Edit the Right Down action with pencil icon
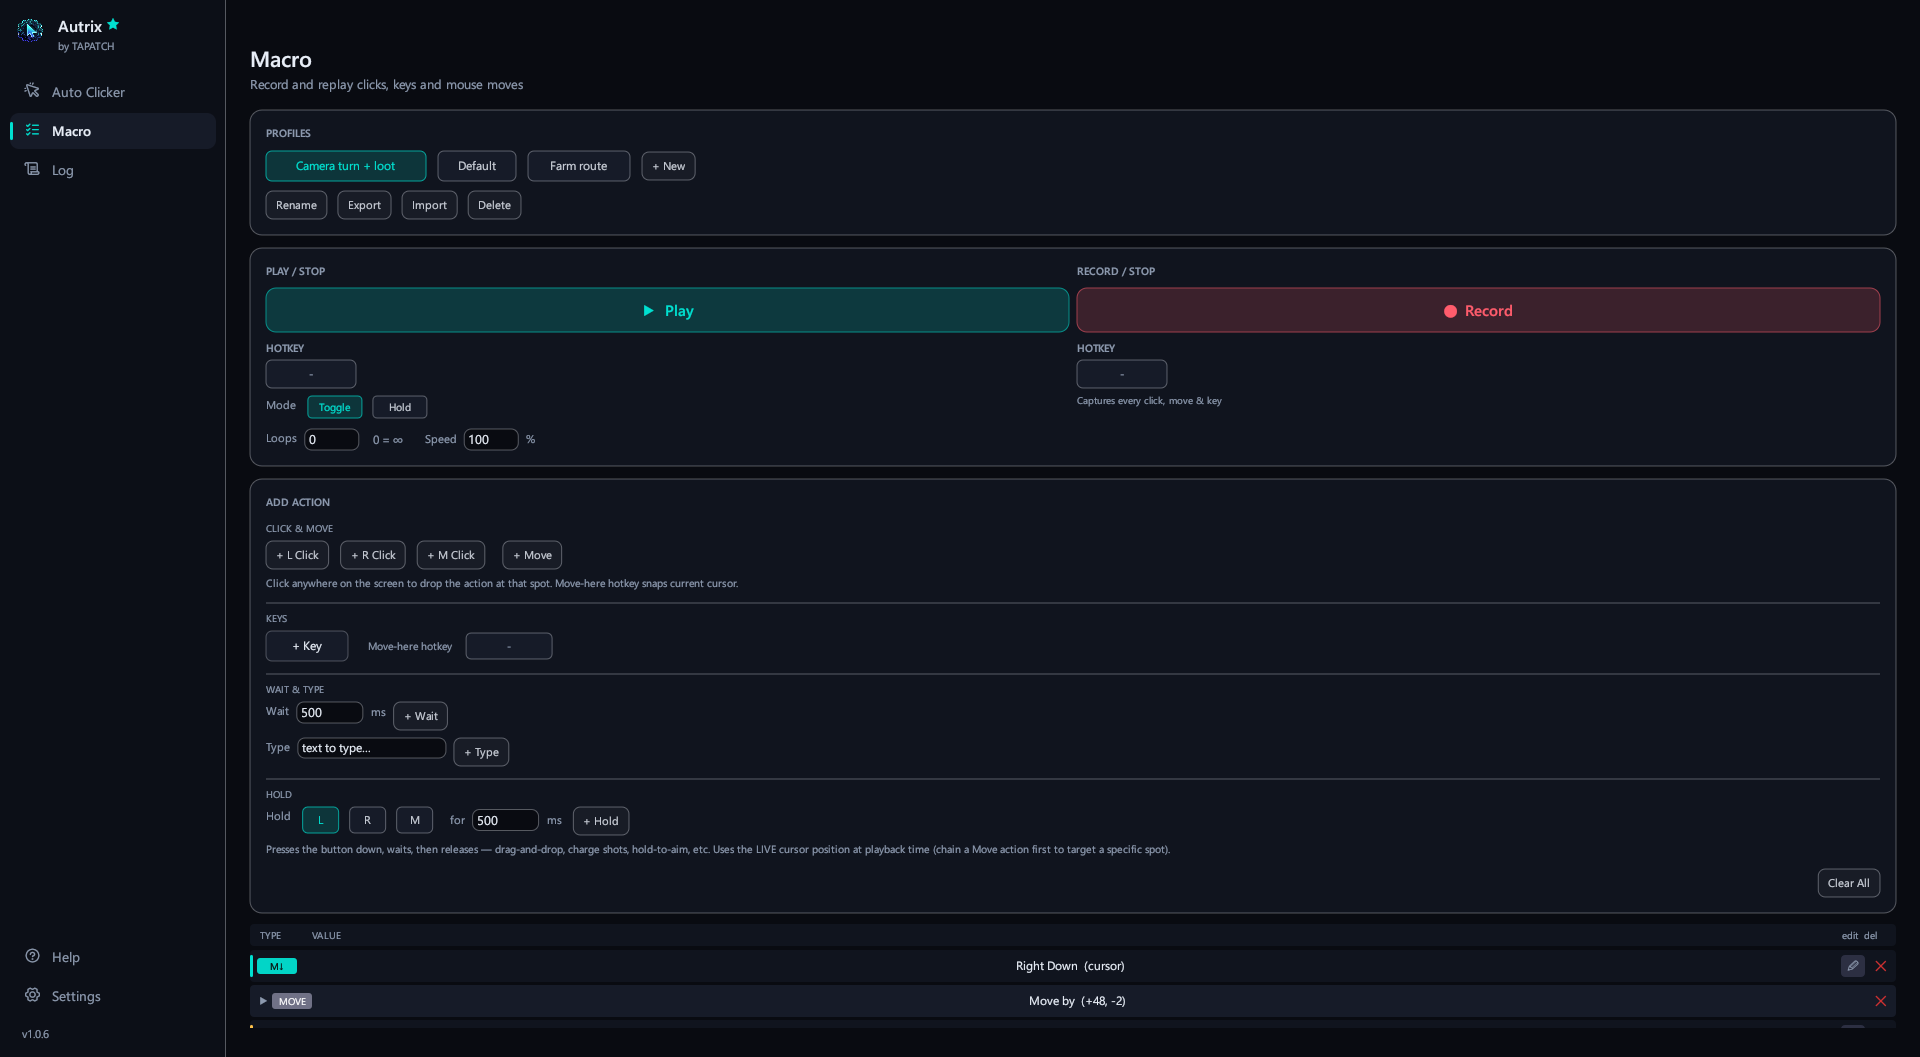 tap(1852, 966)
